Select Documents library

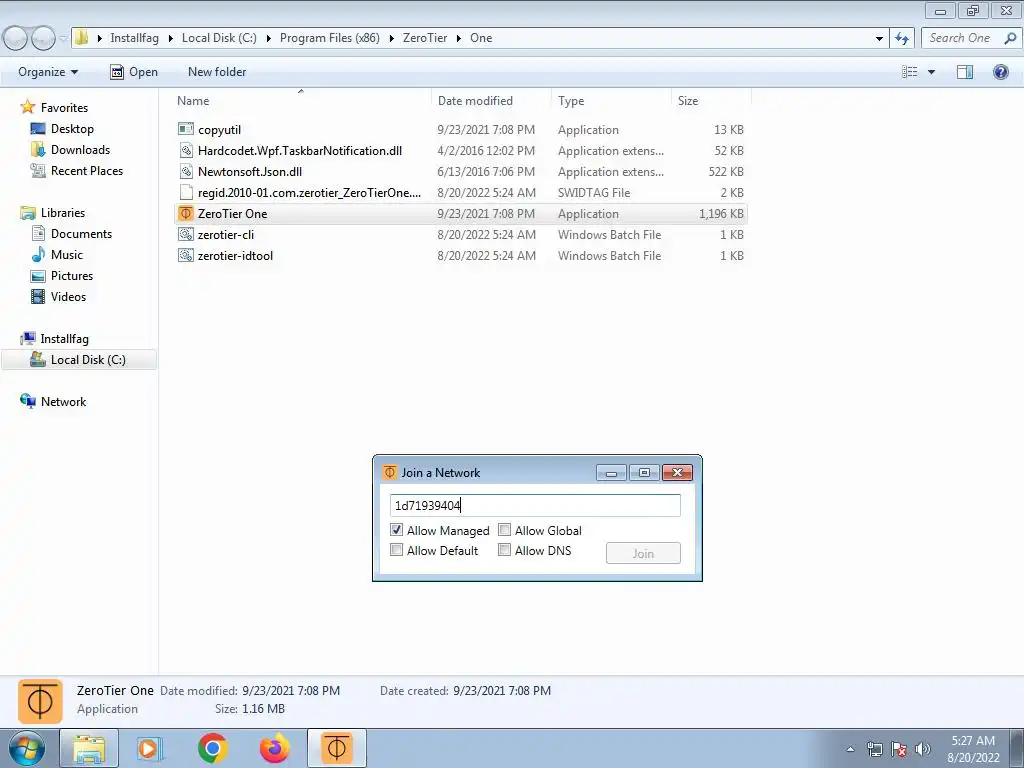click(81, 233)
